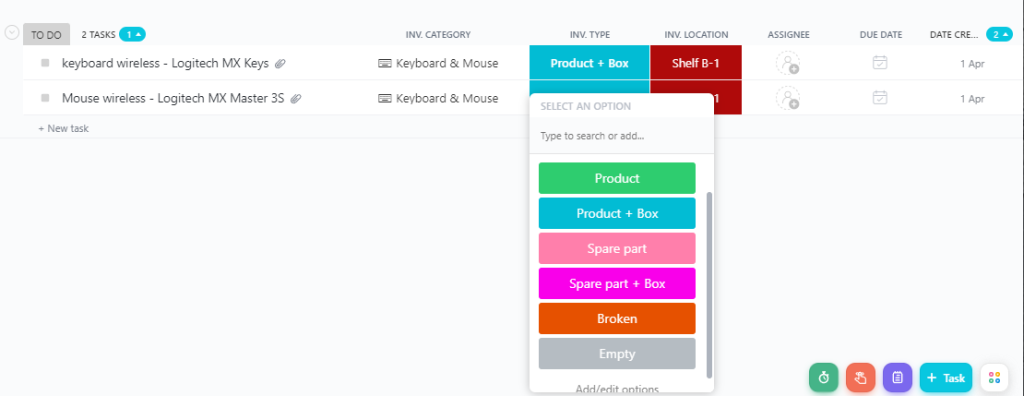This screenshot has height=396, width=1024.
Task: Click the TO DO status label
Action: point(46,35)
